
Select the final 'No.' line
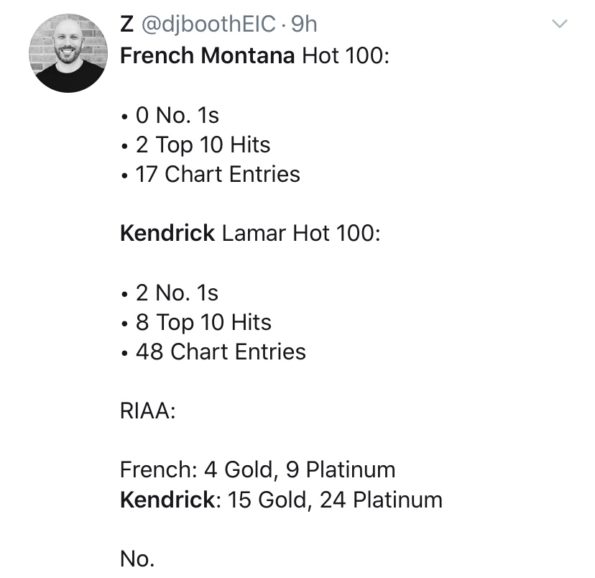[137, 559]
